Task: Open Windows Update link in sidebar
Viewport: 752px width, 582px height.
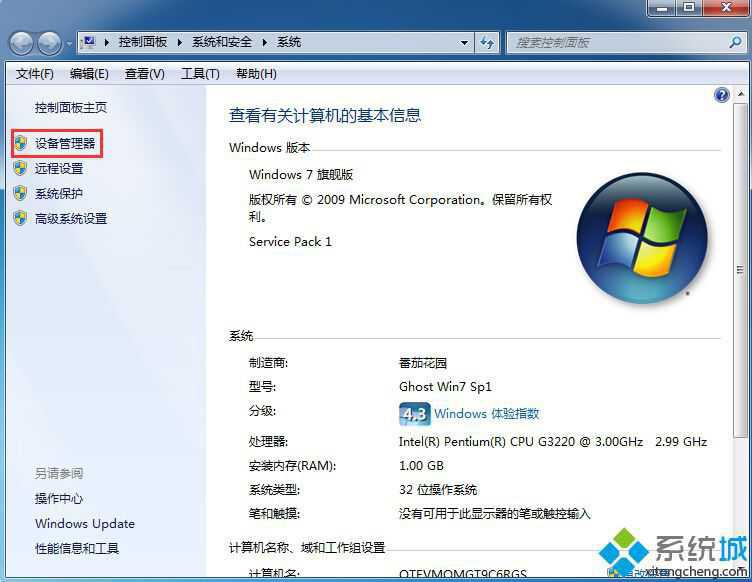Action: click(x=85, y=524)
